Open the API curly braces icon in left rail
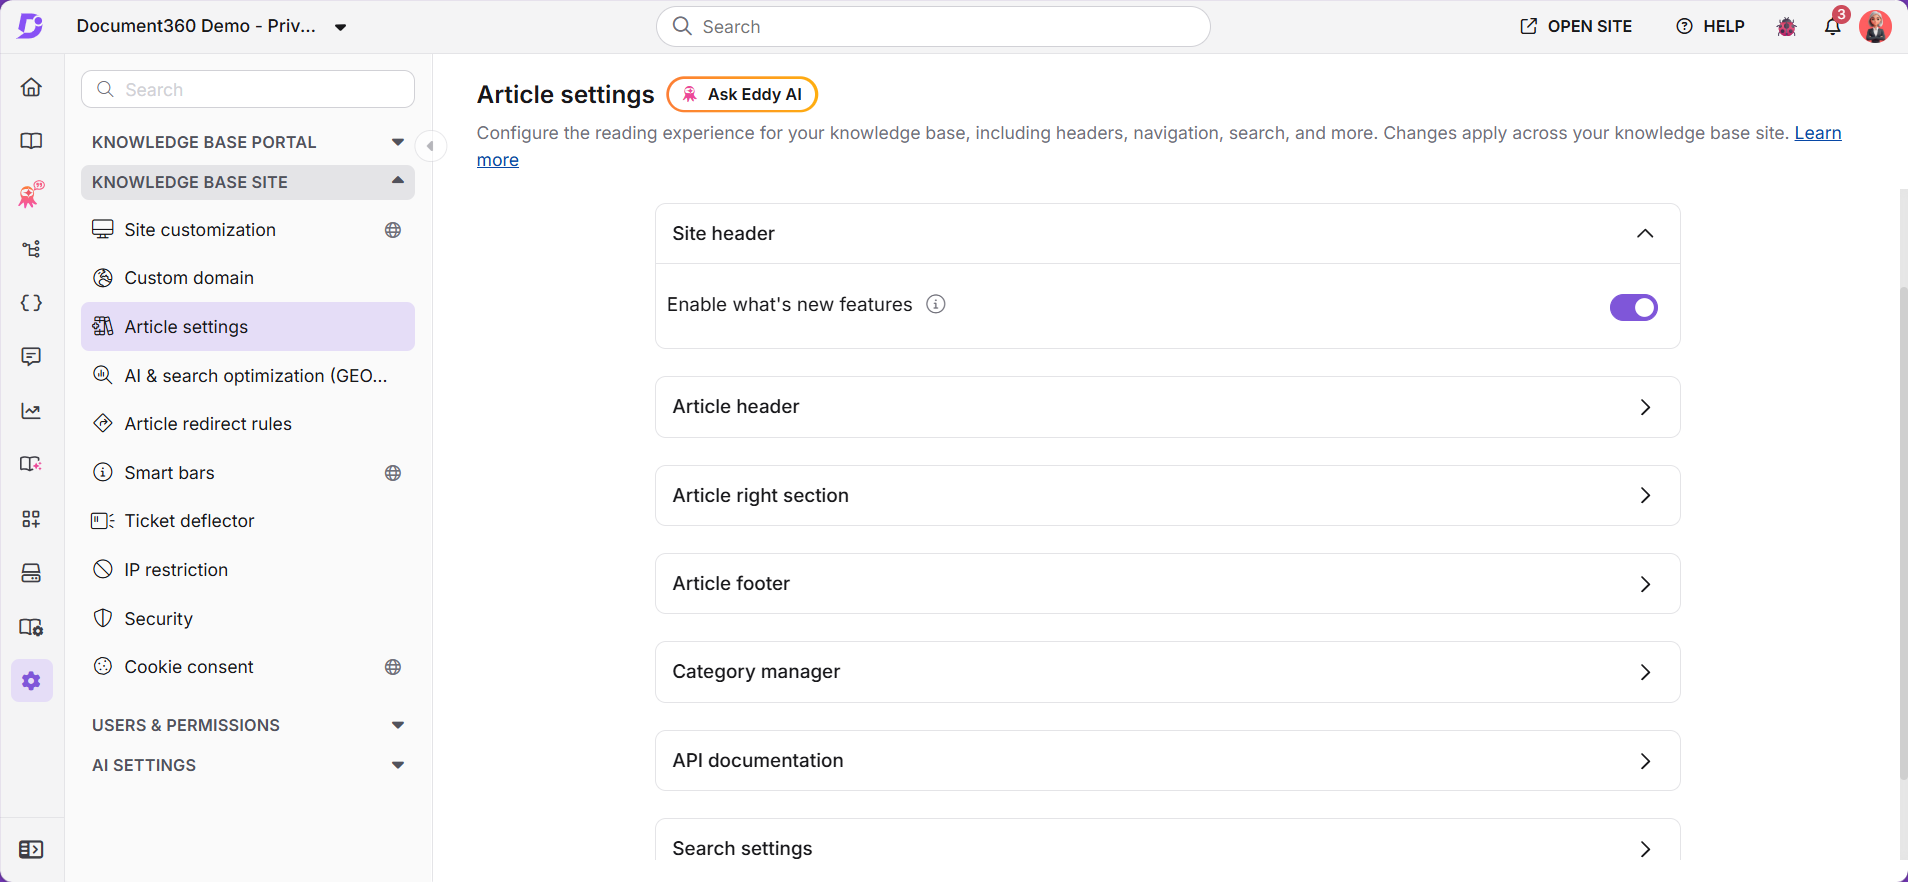Image resolution: width=1908 pixels, height=882 pixels. (31, 303)
